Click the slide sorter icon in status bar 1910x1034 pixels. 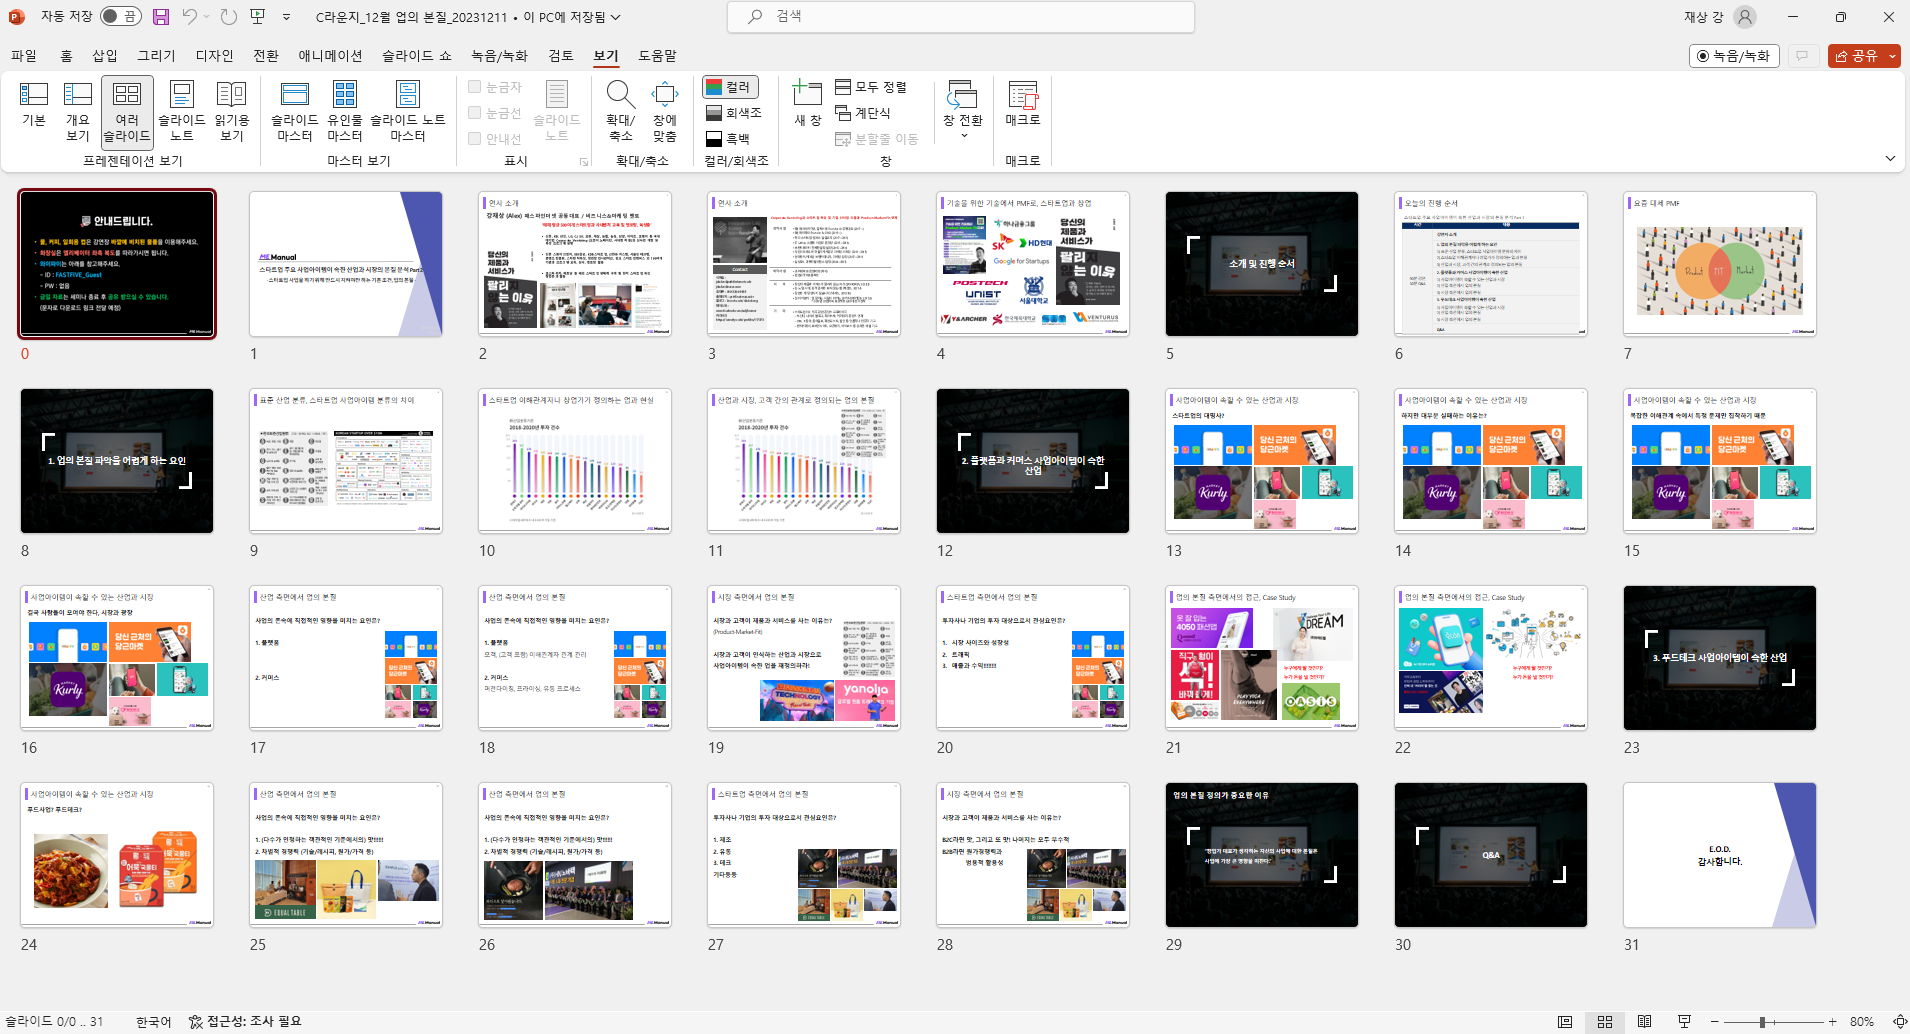point(1605,1021)
